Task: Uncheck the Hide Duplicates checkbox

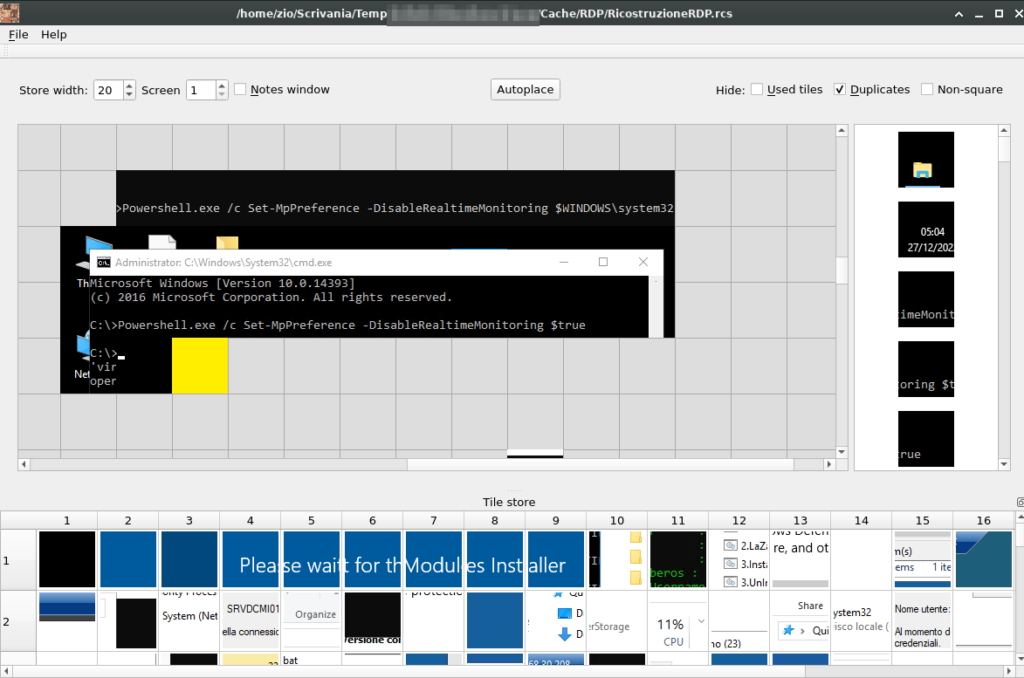Action: pyautogui.click(x=840, y=90)
